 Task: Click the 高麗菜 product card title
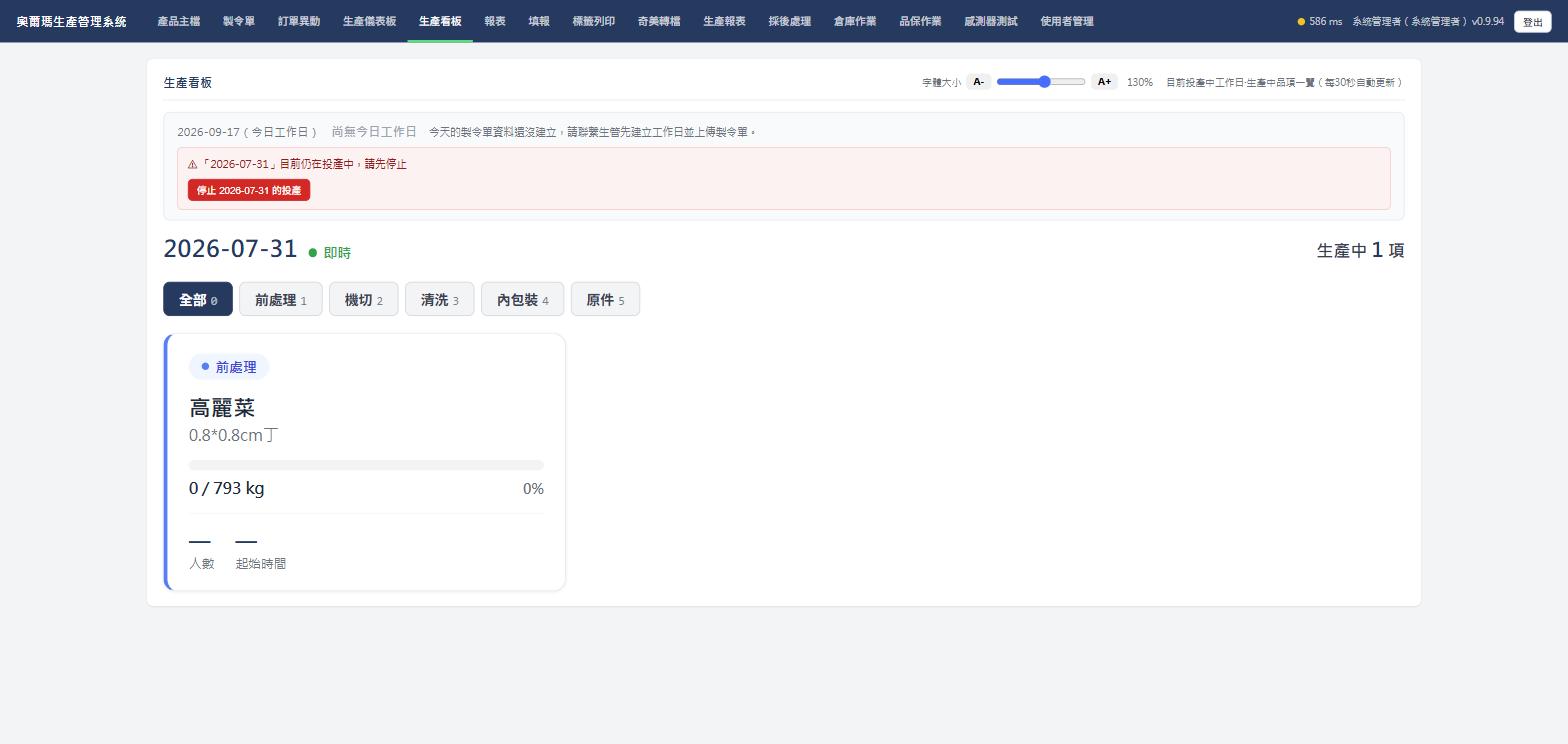(222, 408)
